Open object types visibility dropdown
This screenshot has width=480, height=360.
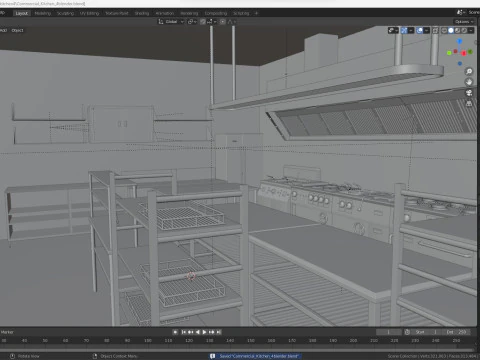393,30
